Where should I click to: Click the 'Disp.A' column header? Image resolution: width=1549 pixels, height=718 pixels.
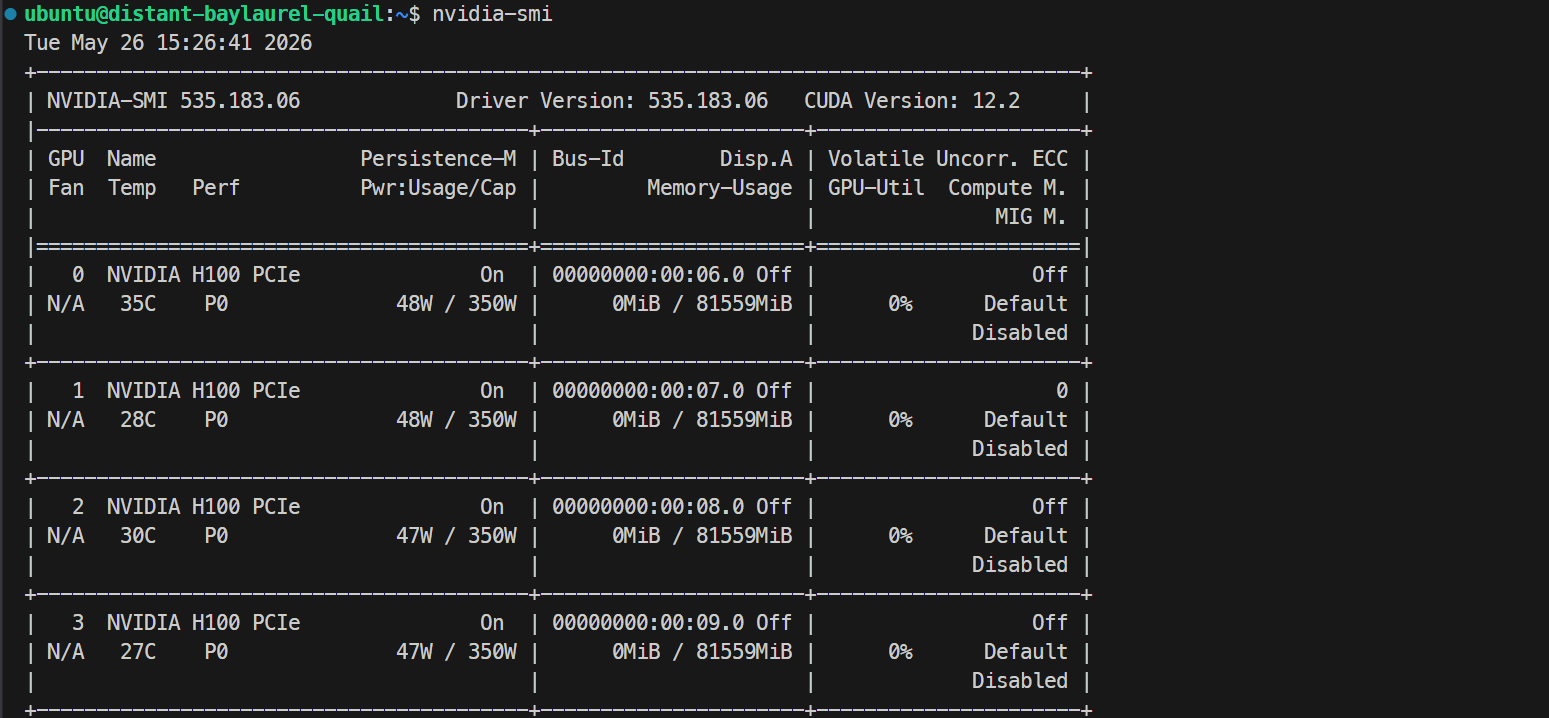[x=756, y=159]
